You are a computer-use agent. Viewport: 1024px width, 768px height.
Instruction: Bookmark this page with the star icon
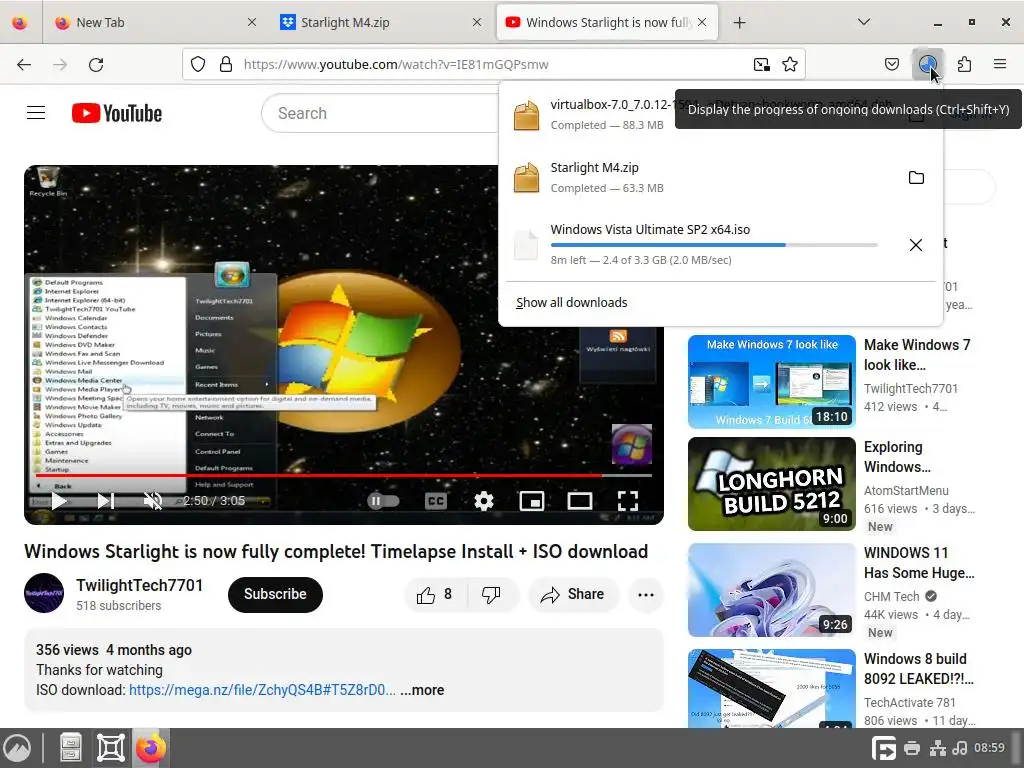pyautogui.click(x=790, y=64)
